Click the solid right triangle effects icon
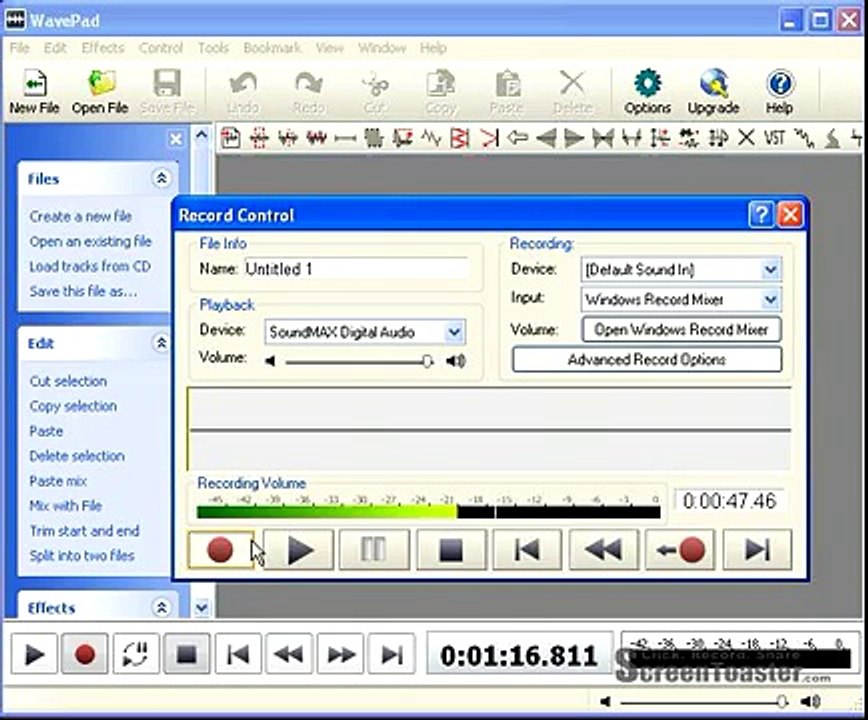This screenshot has width=868, height=720. tap(574, 137)
